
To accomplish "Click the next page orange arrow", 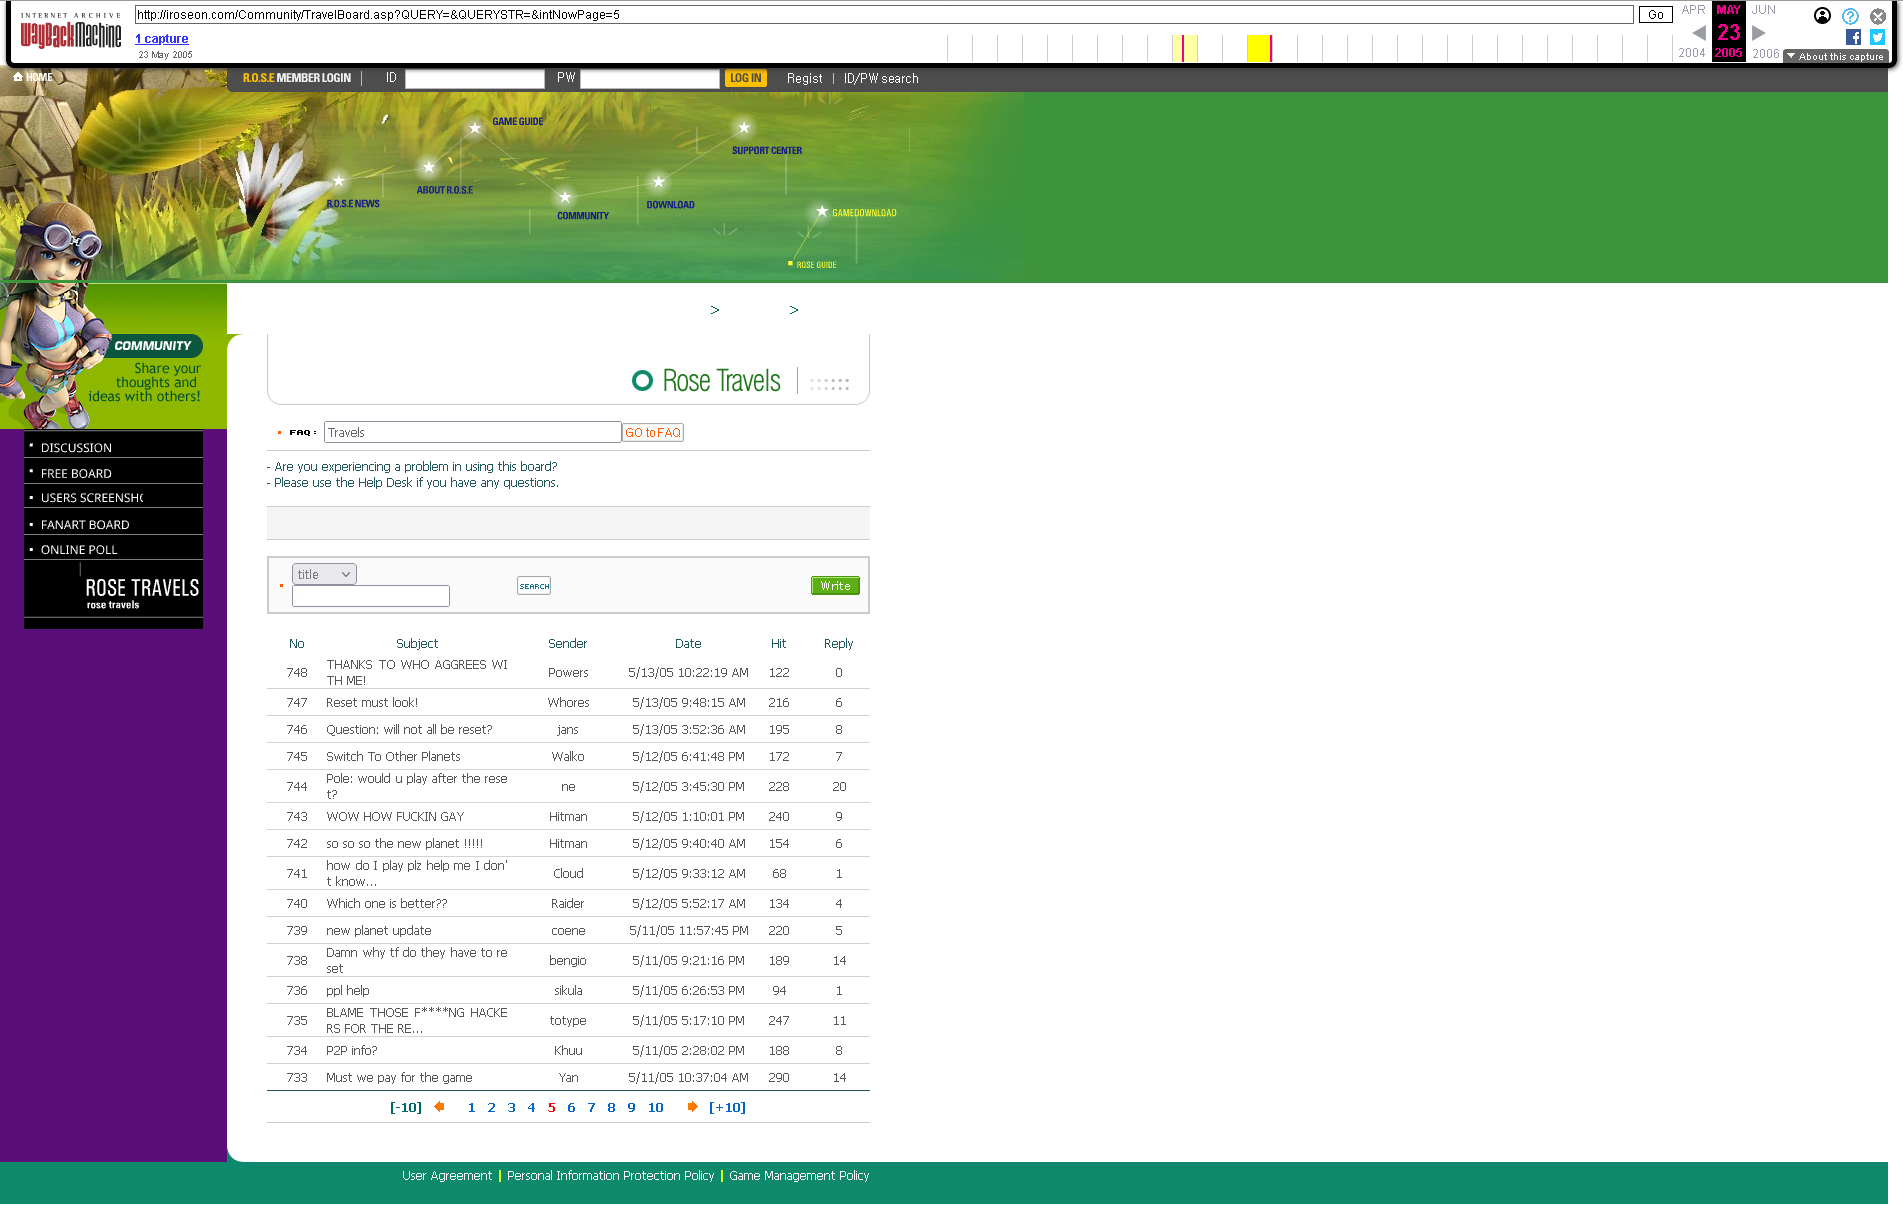I will coord(692,1107).
